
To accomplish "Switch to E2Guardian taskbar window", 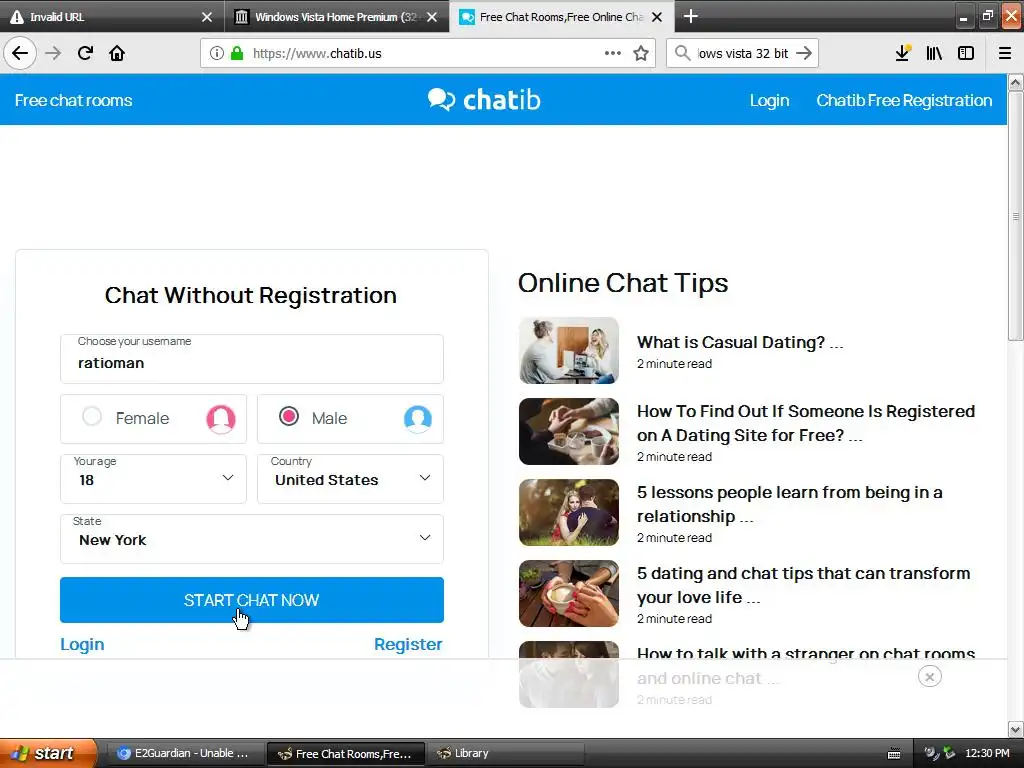I will [184, 753].
